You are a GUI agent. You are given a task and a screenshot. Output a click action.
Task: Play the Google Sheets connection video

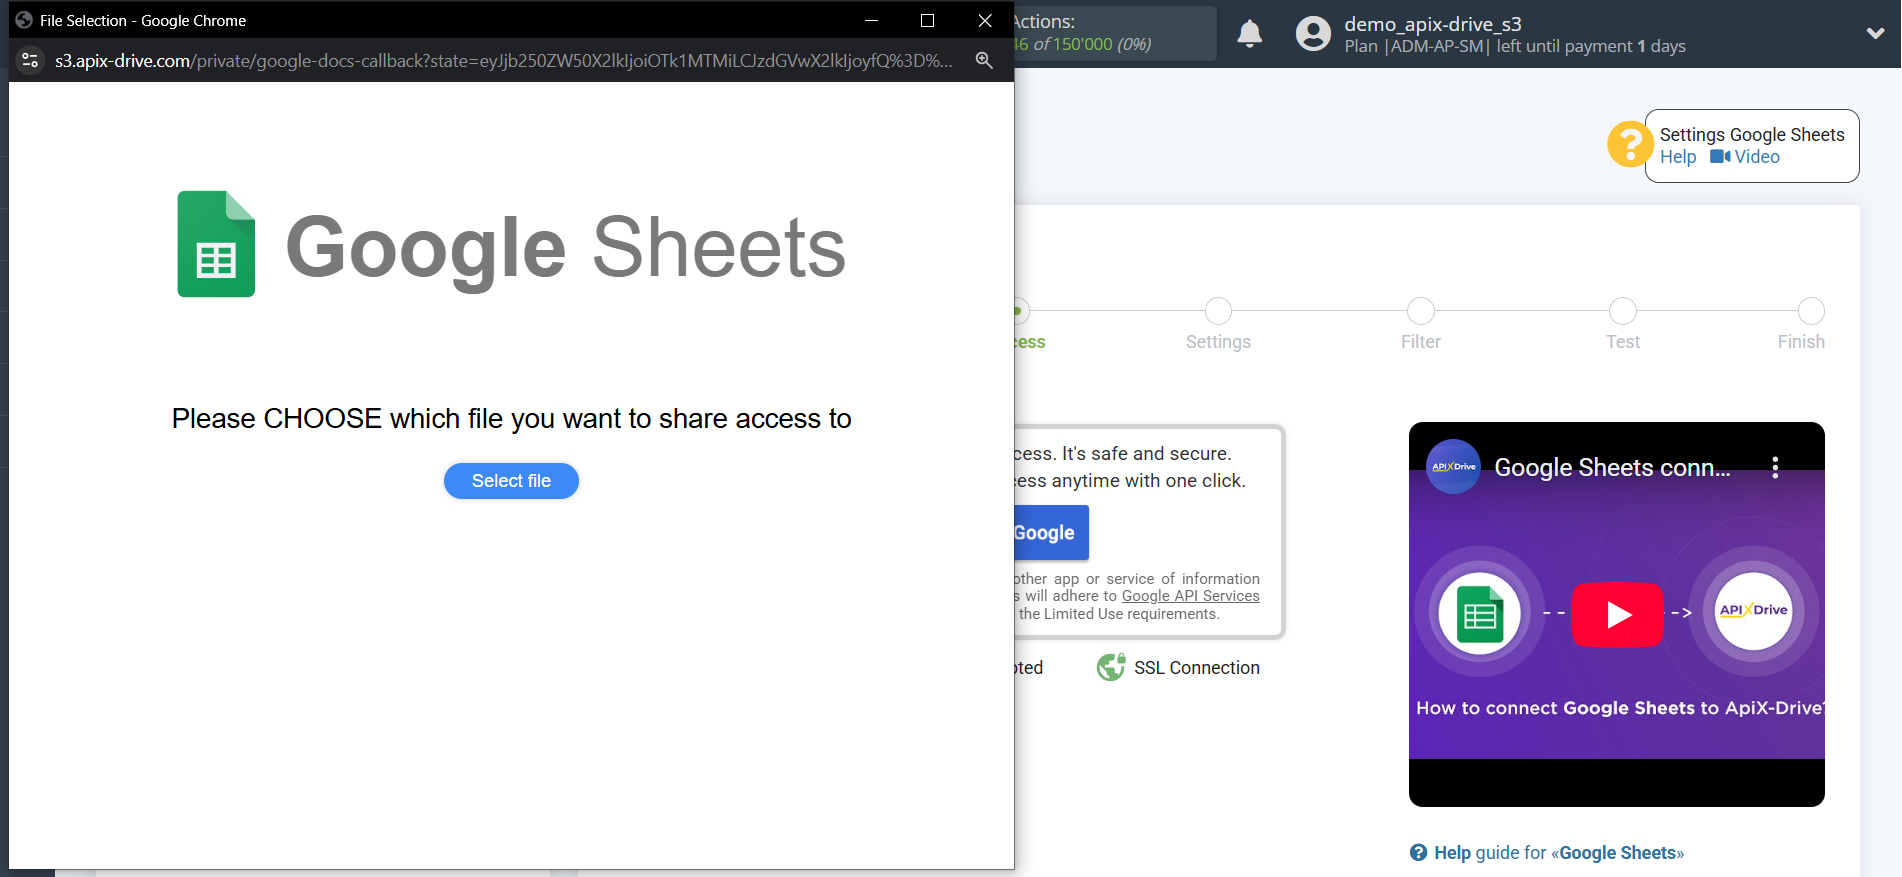[x=1617, y=614]
